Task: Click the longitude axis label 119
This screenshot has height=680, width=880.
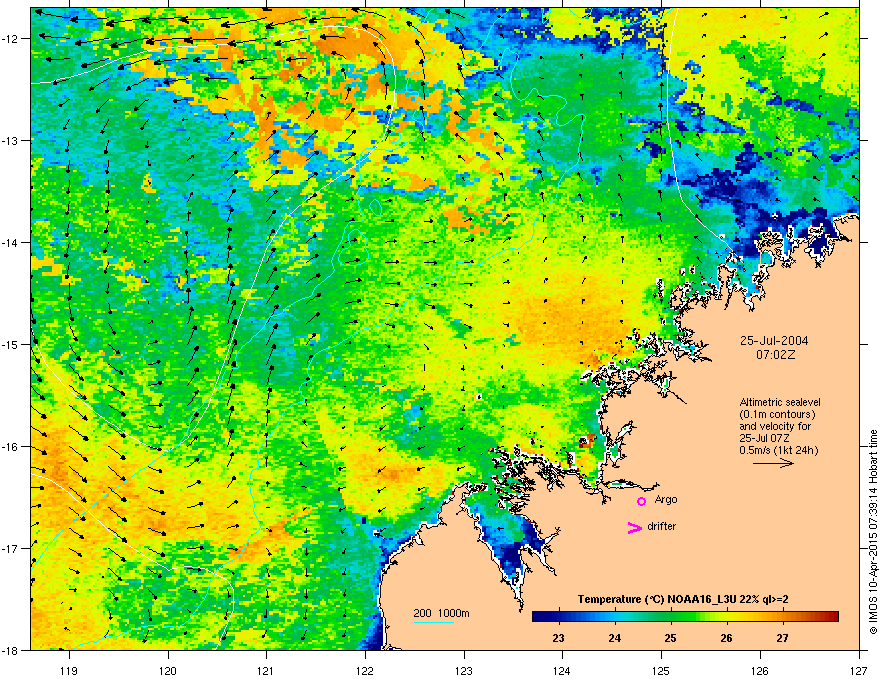Action: (x=69, y=670)
